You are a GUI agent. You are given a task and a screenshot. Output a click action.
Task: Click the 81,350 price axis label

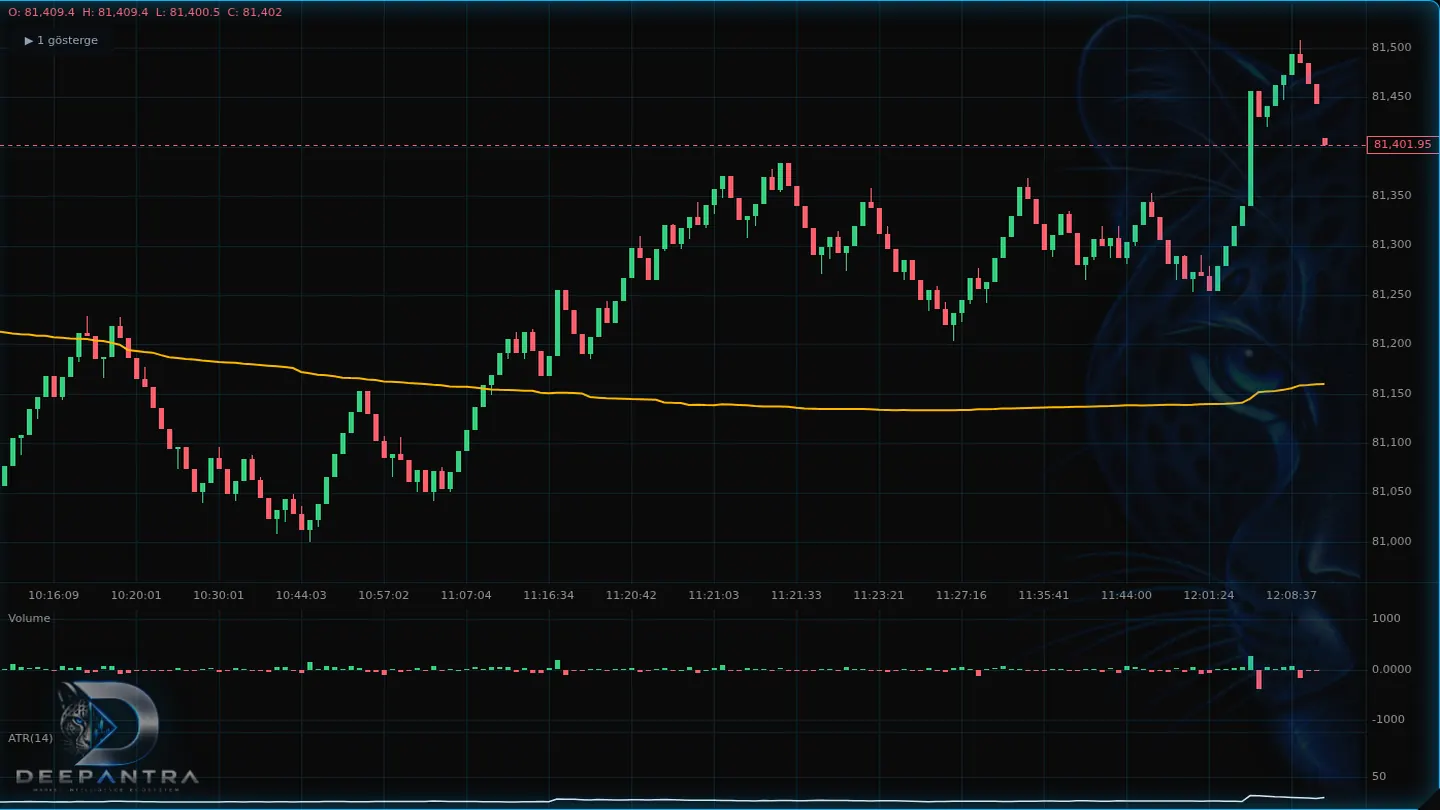(1391, 195)
